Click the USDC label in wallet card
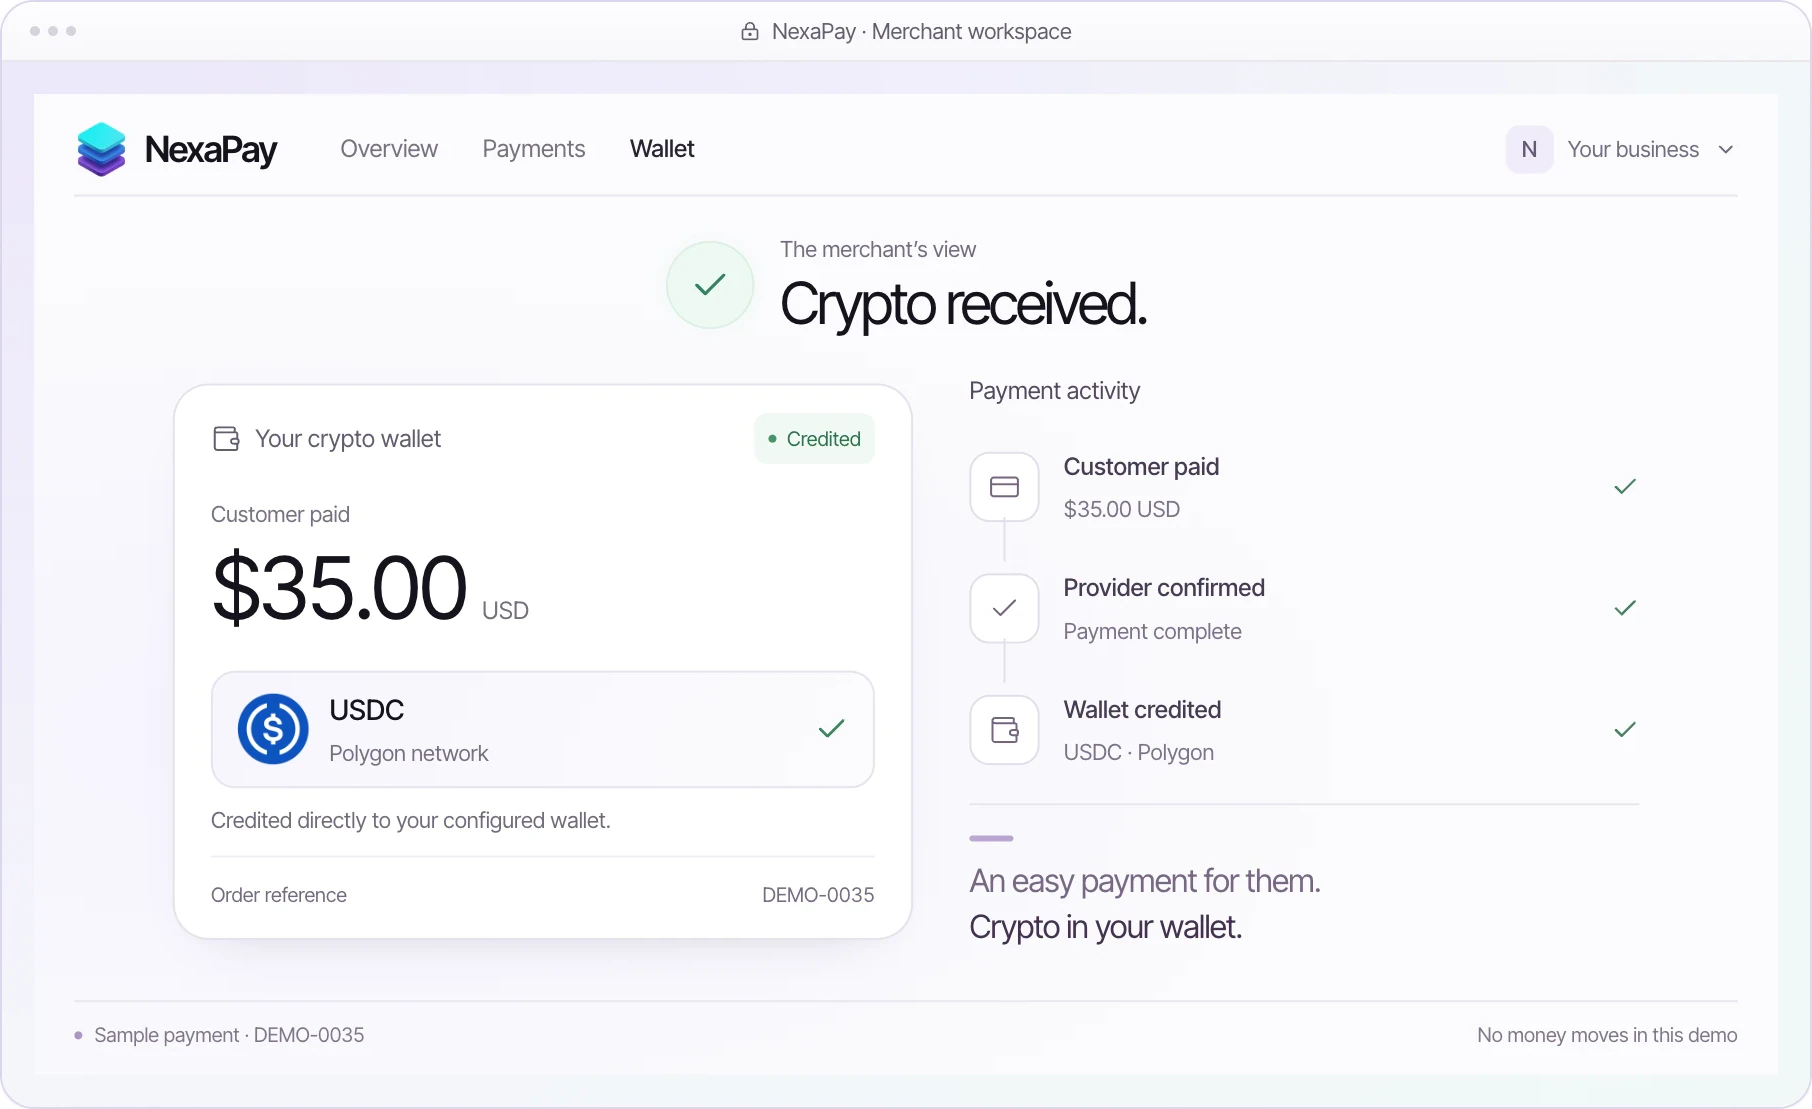Image resolution: width=1812 pixels, height=1109 pixels. pos(367,710)
